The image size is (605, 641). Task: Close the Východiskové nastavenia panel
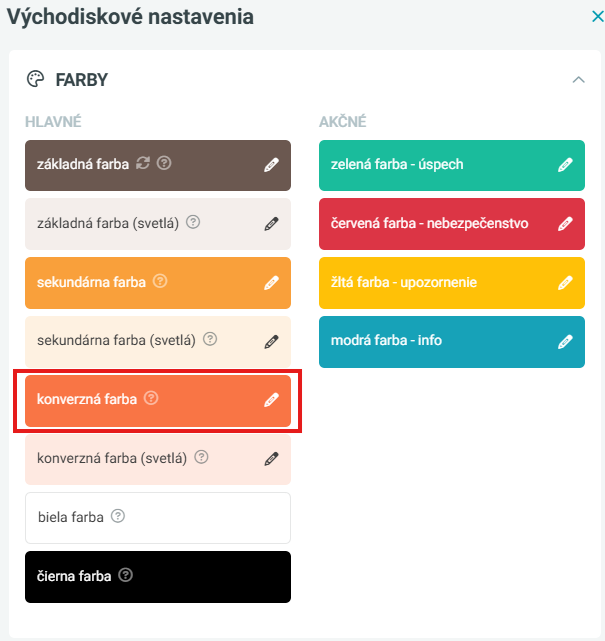pos(598,16)
